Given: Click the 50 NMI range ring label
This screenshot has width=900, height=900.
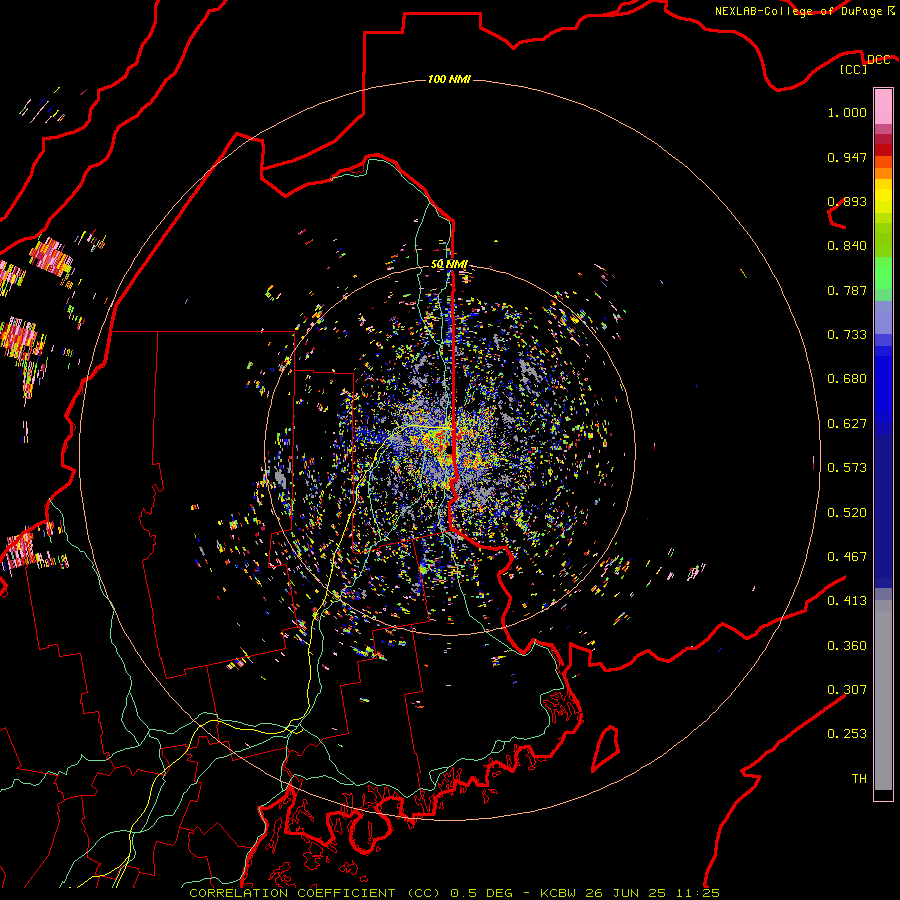Looking at the screenshot, I should (449, 264).
